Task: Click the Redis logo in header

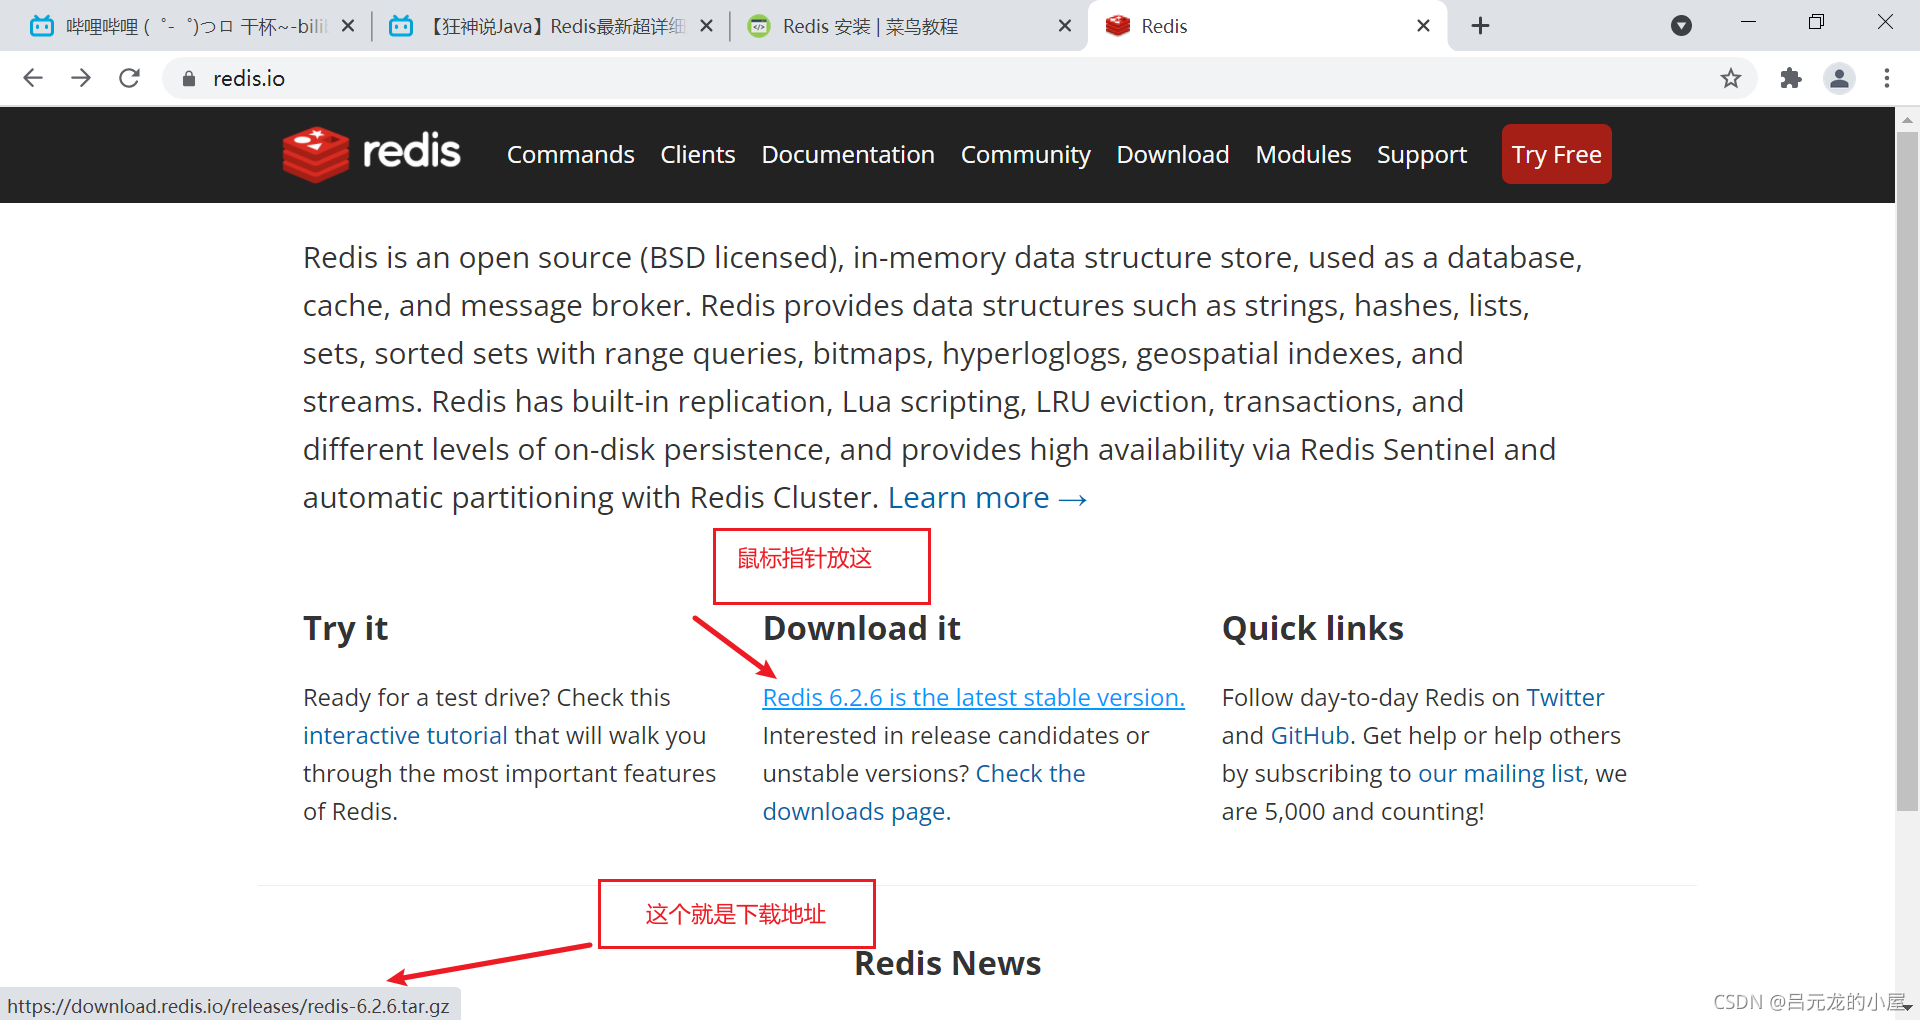Action: (371, 154)
